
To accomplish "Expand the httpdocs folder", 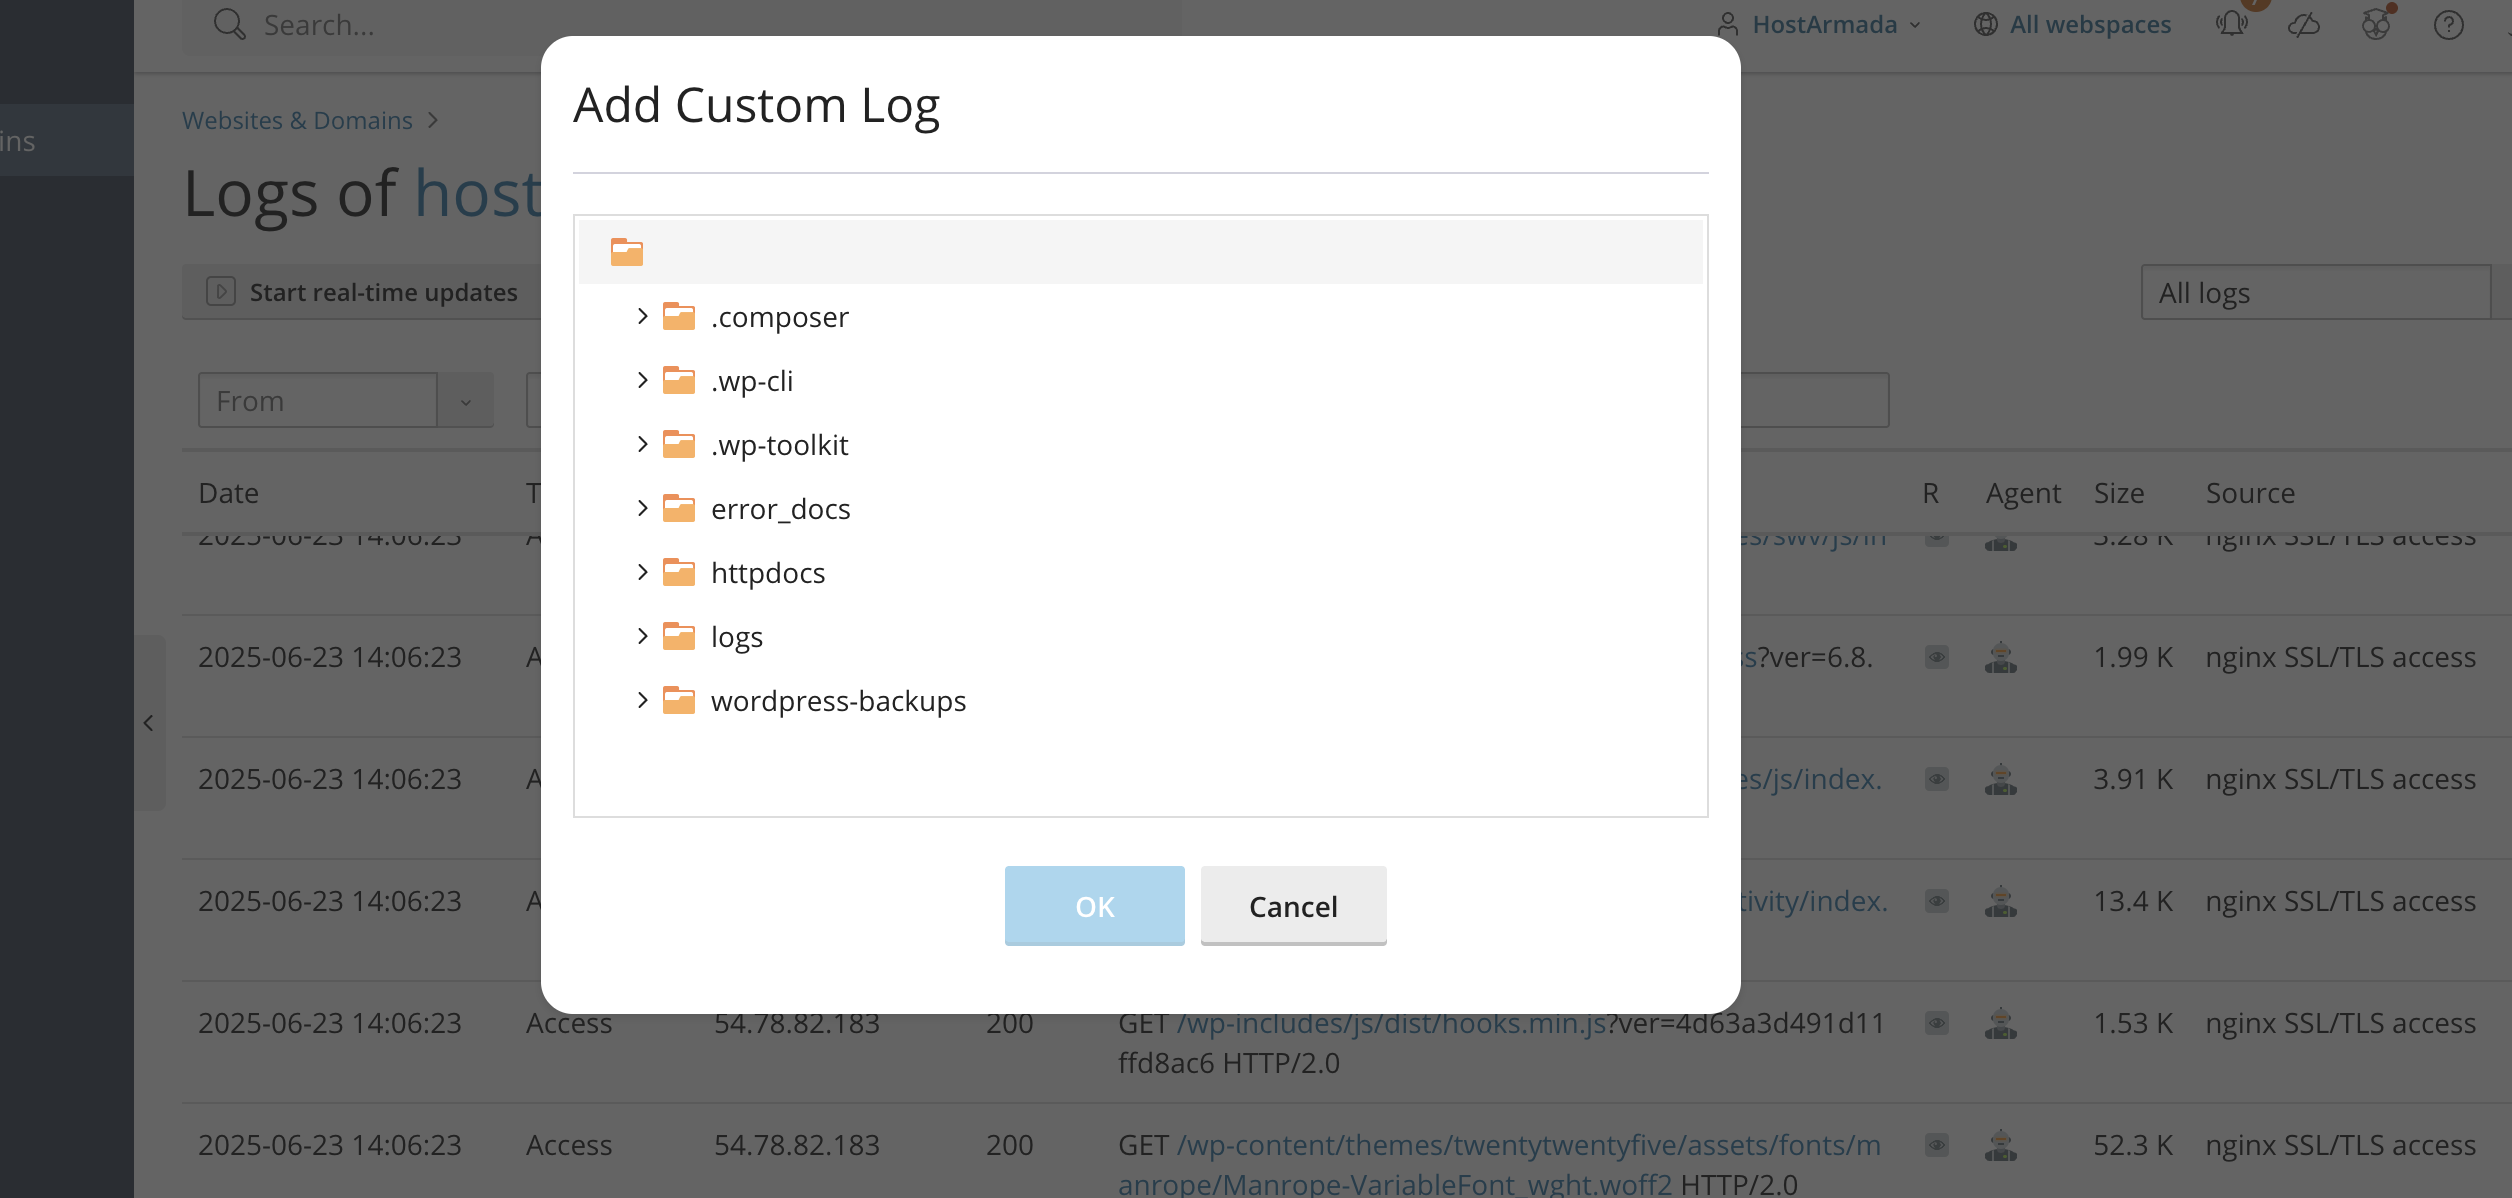I will (x=642, y=573).
